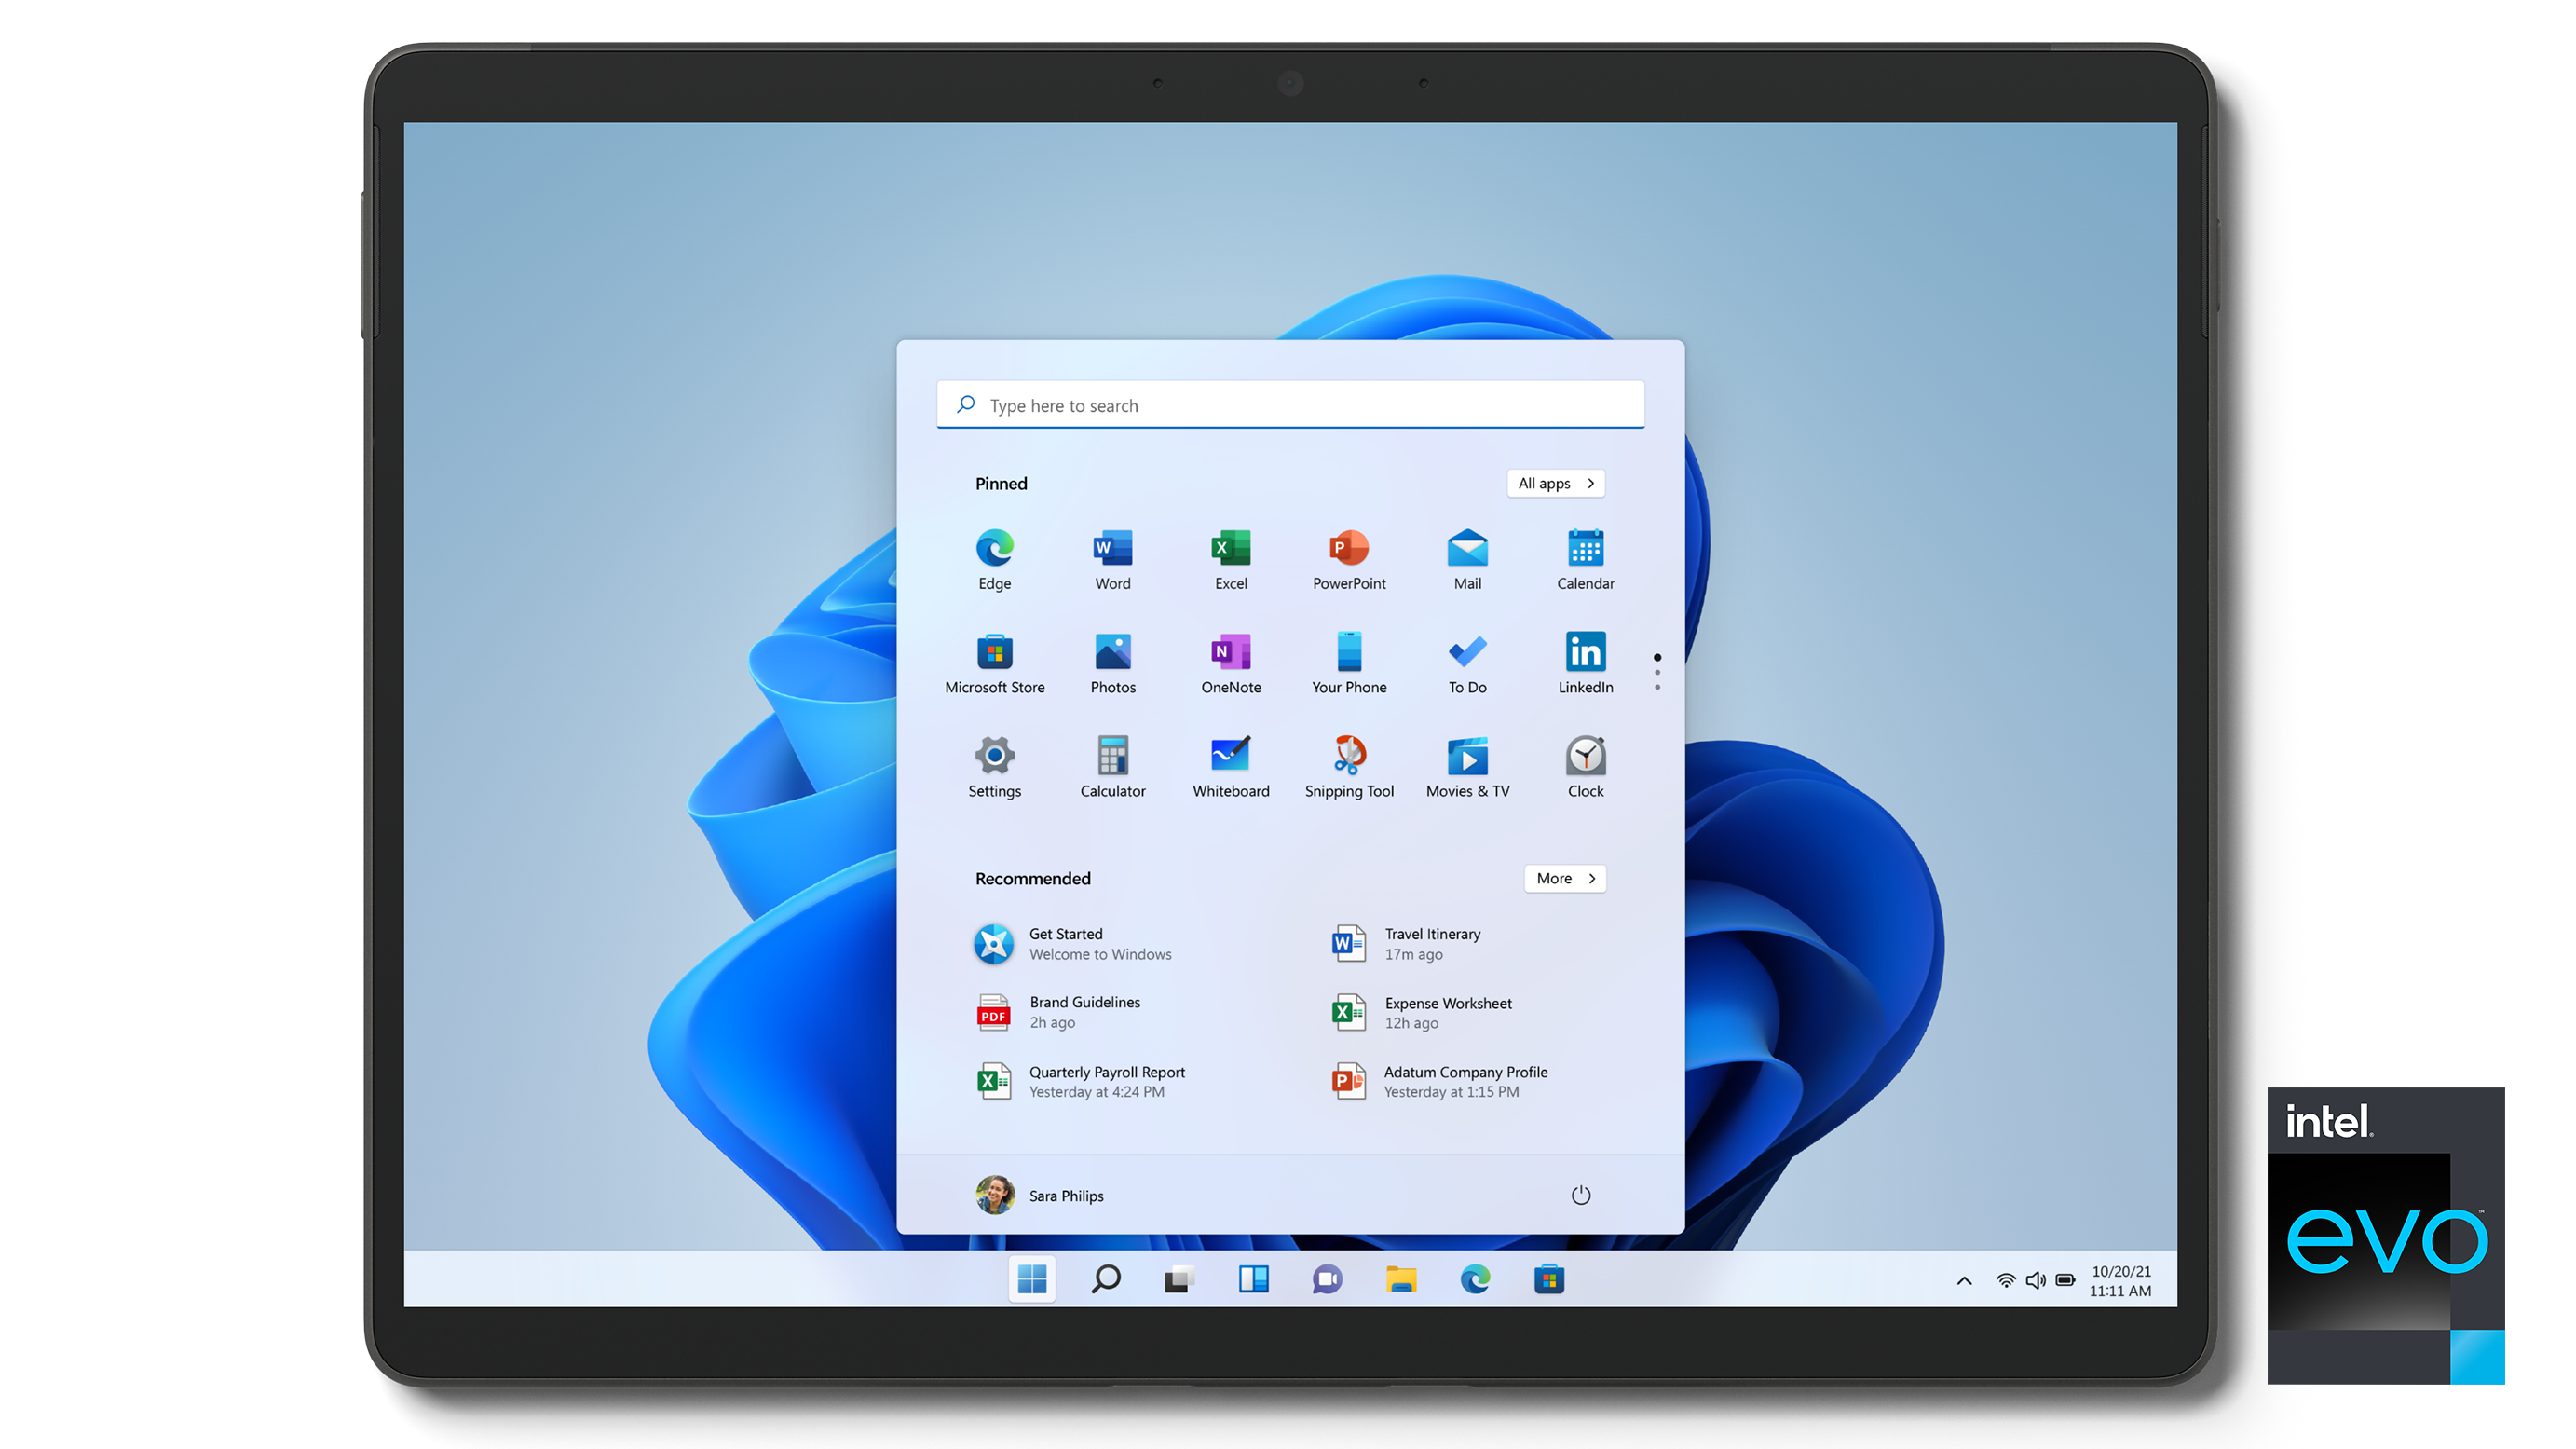The image size is (2576, 1449).
Task: Launch Word from pinned apps
Action: (1112, 559)
